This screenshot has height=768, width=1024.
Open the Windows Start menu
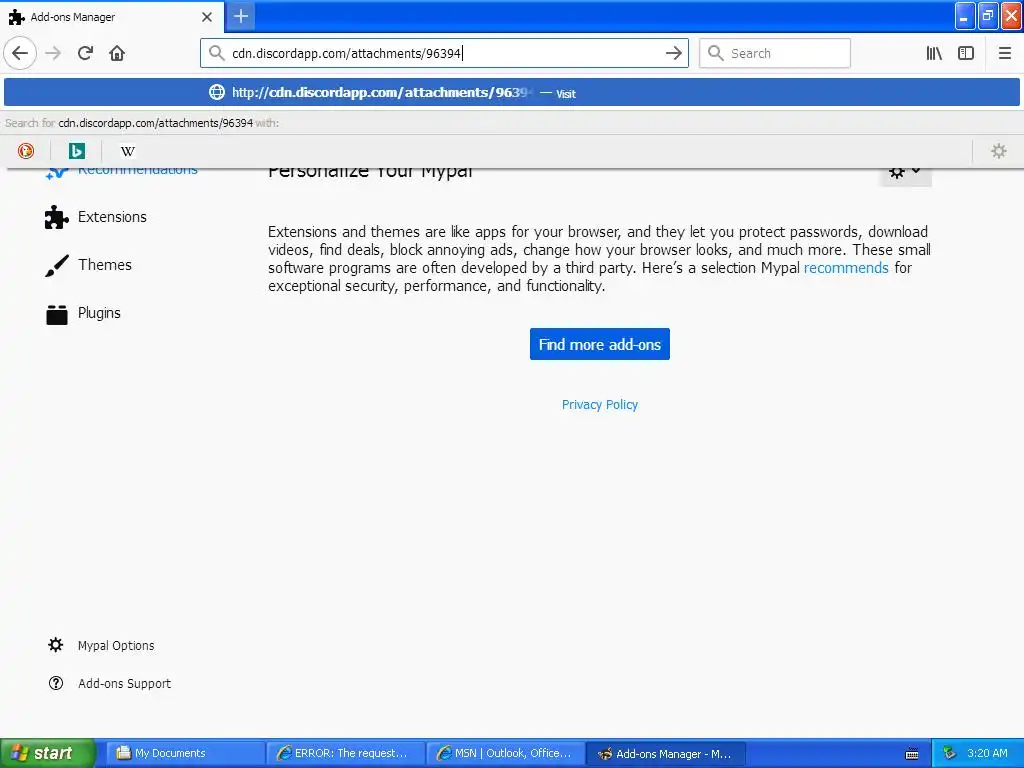tap(47, 753)
